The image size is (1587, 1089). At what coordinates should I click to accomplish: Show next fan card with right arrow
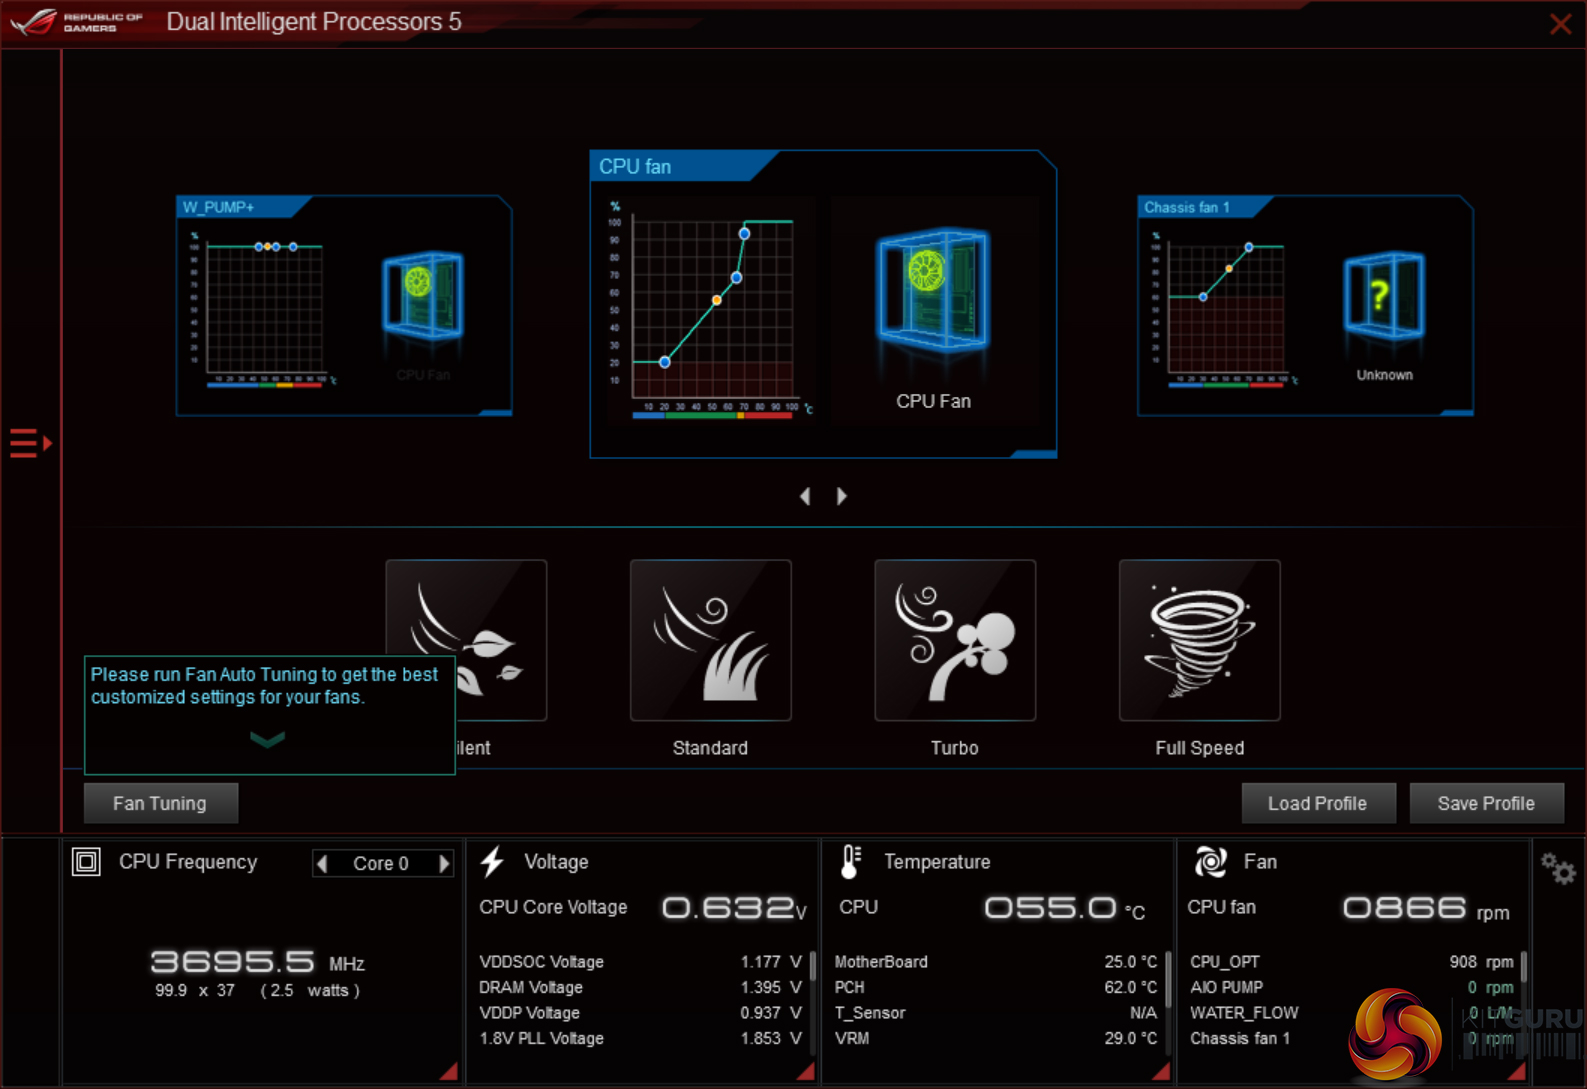pyautogui.click(x=842, y=496)
